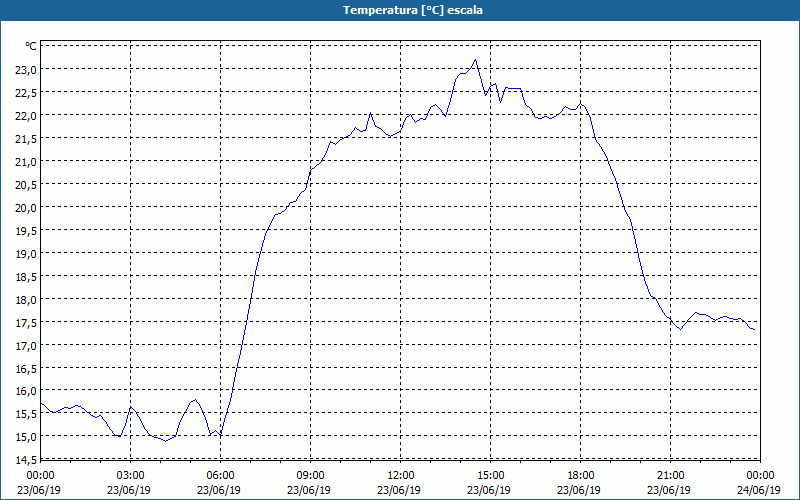Click the 22,5 y-axis label
The width and height of the screenshot is (800, 500).
[26, 93]
